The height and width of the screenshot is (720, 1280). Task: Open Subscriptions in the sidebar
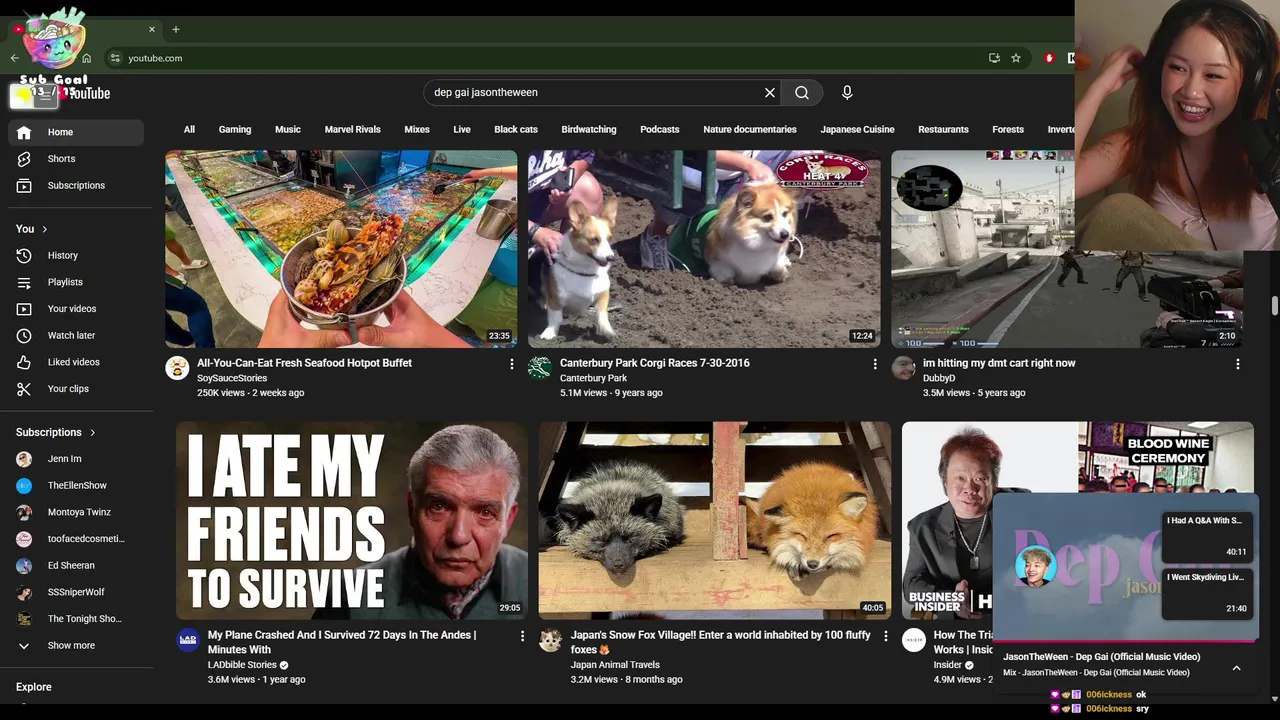(75, 185)
